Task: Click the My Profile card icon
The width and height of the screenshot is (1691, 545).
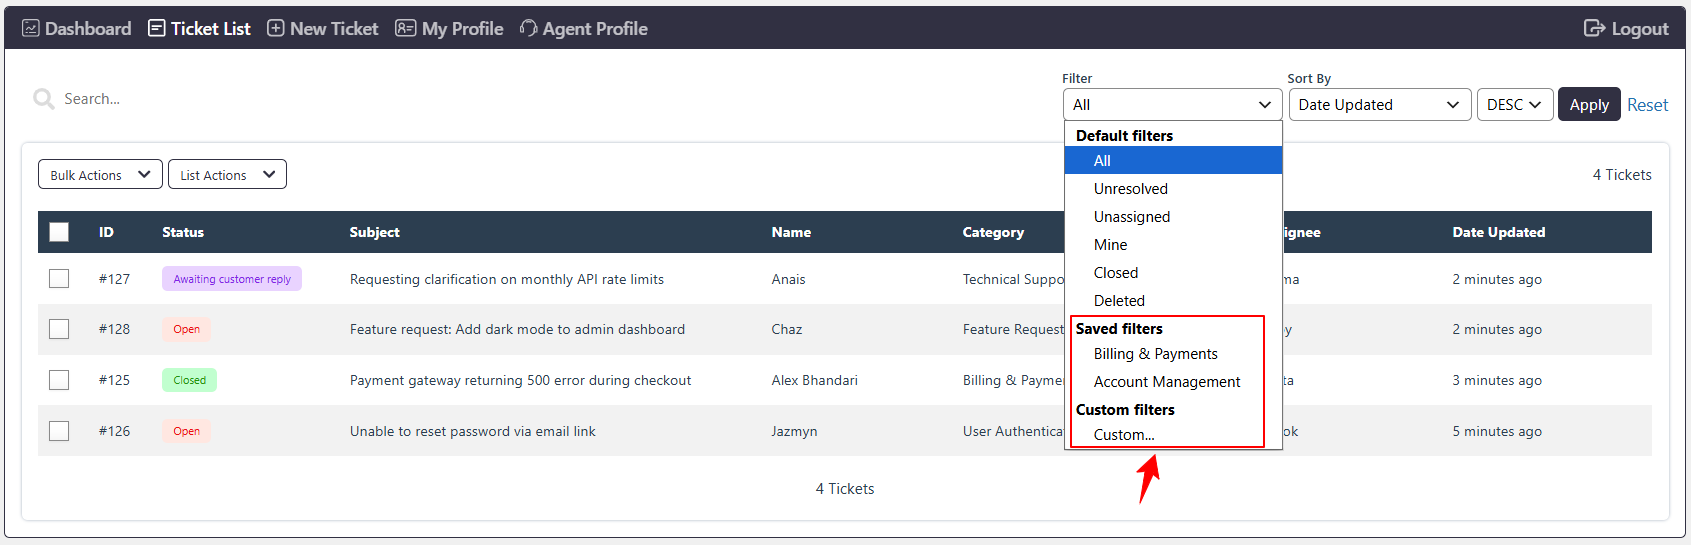Action: click(405, 28)
